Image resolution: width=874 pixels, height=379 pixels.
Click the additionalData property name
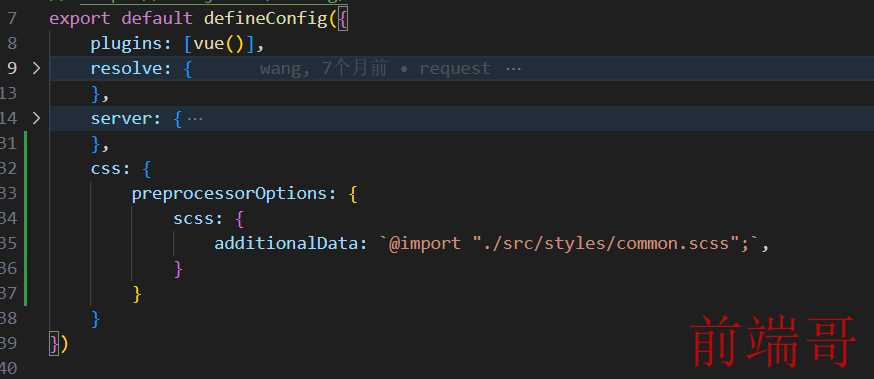click(286, 244)
